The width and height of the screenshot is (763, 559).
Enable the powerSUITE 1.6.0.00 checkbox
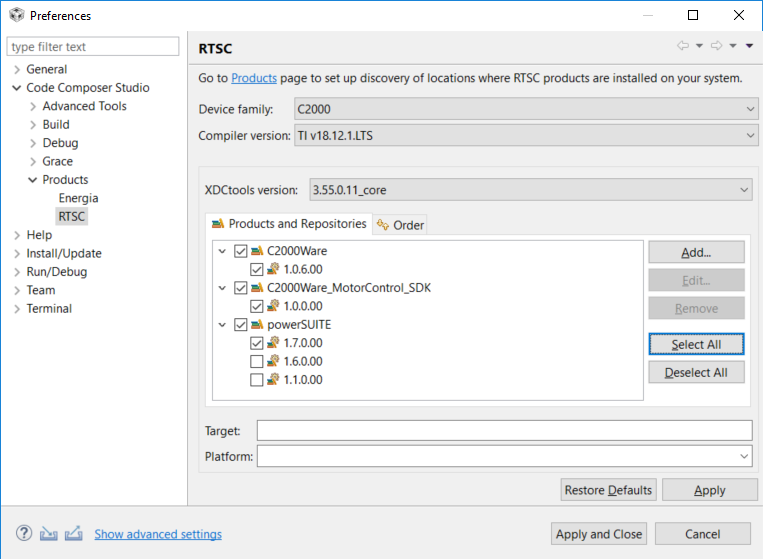click(x=257, y=361)
